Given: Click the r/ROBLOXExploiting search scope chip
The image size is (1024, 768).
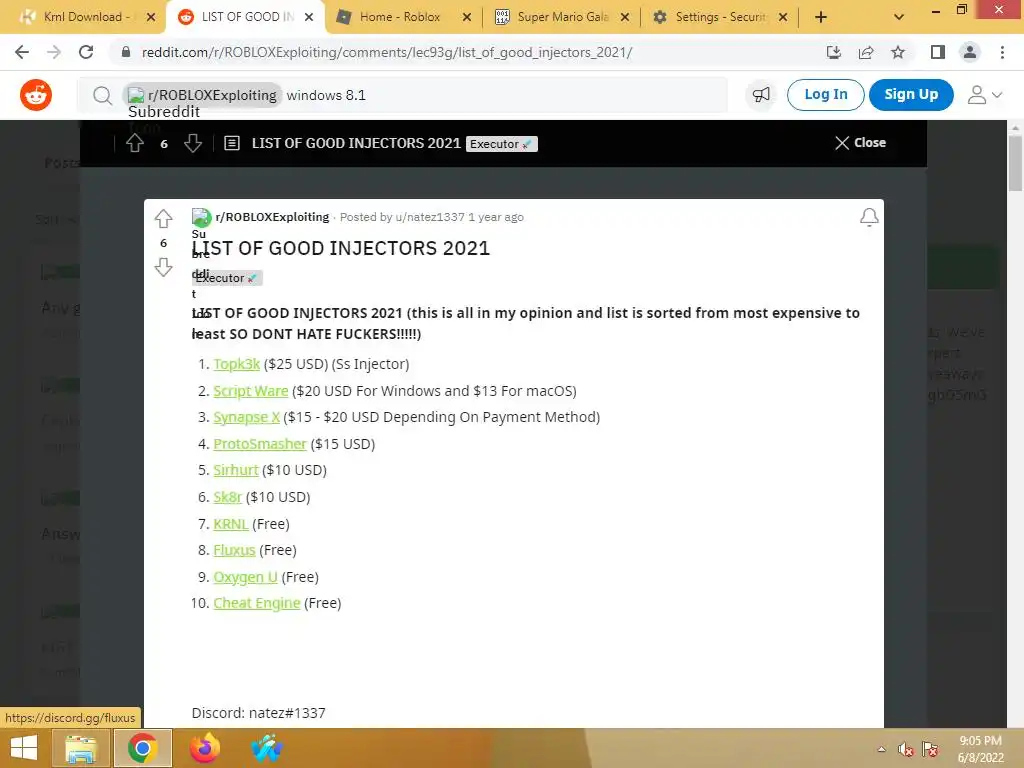Looking at the screenshot, I should pyautogui.click(x=204, y=95).
